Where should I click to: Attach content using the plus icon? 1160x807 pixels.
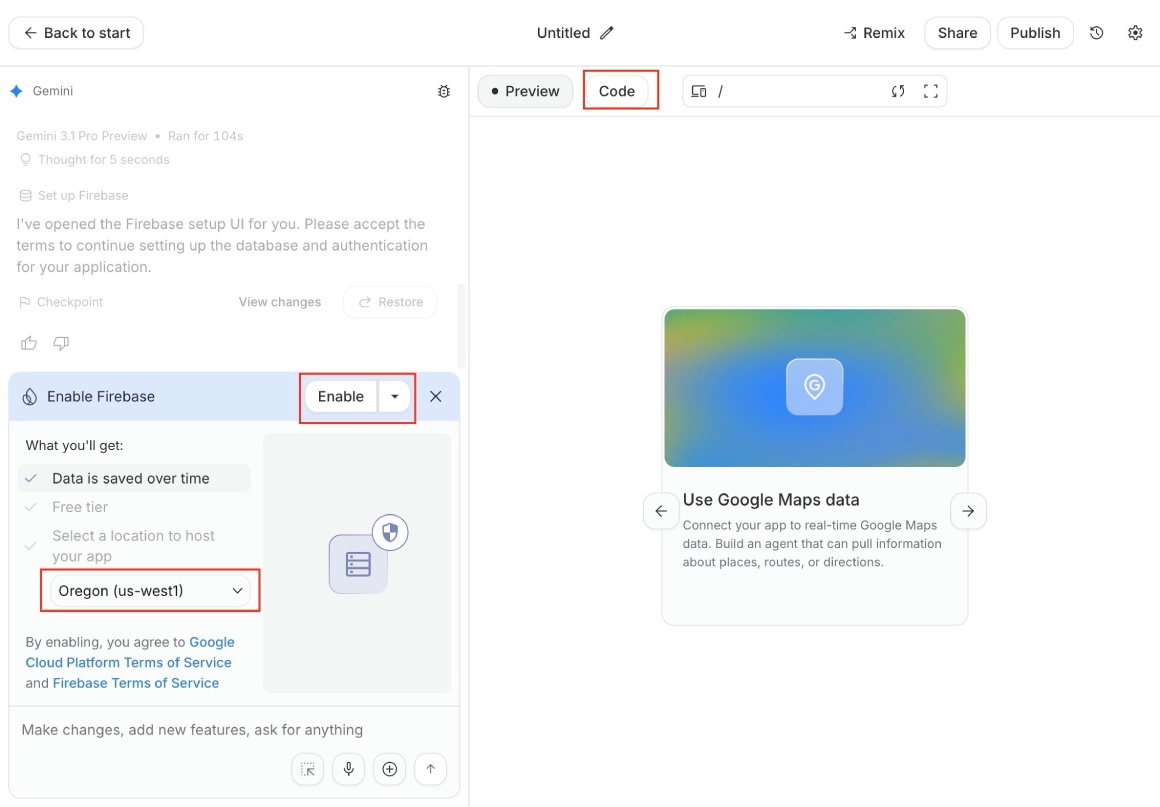389,768
